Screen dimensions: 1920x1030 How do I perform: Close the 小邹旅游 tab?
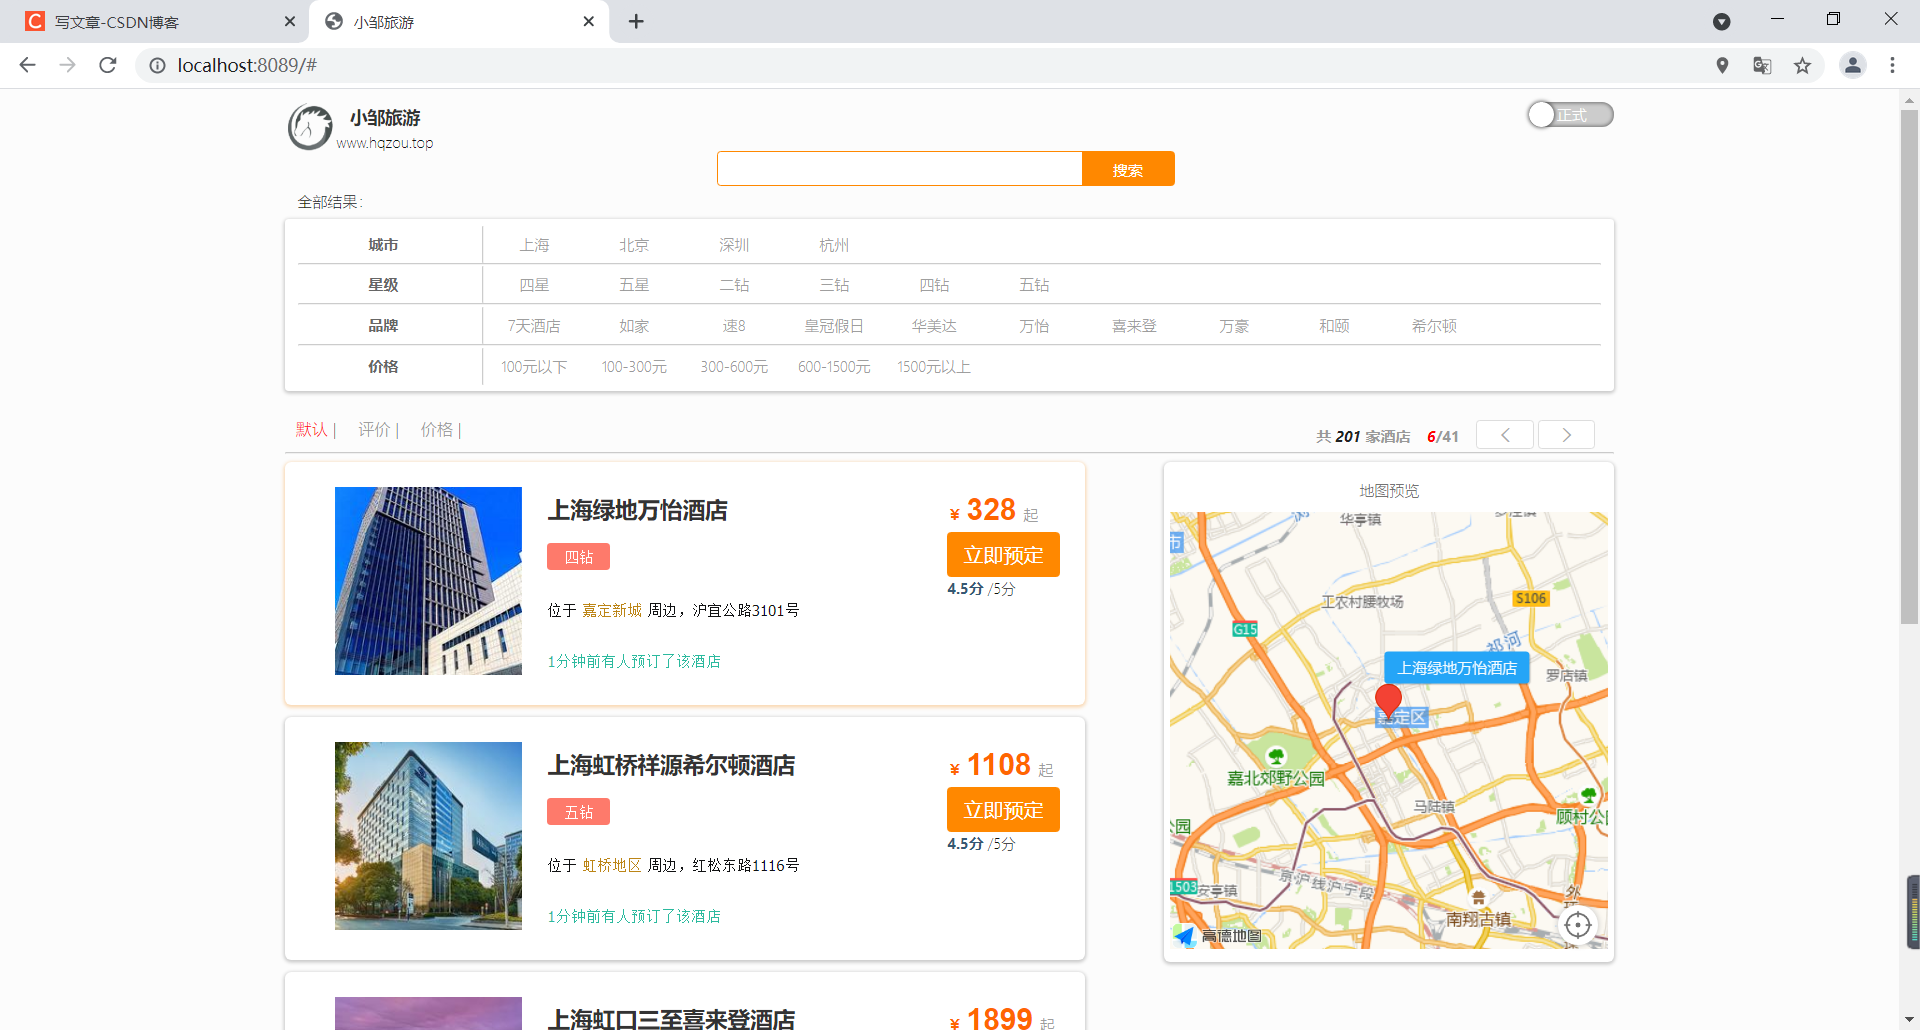[x=589, y=21]
